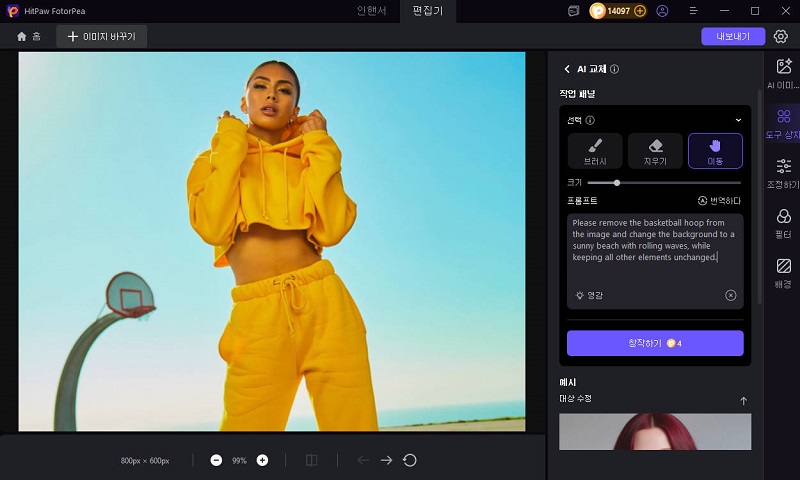The width and height of the screenshot is (800, 480).
Task: Click the zoom in plus button
Action: pyautogui.click(x=262, y=460)
